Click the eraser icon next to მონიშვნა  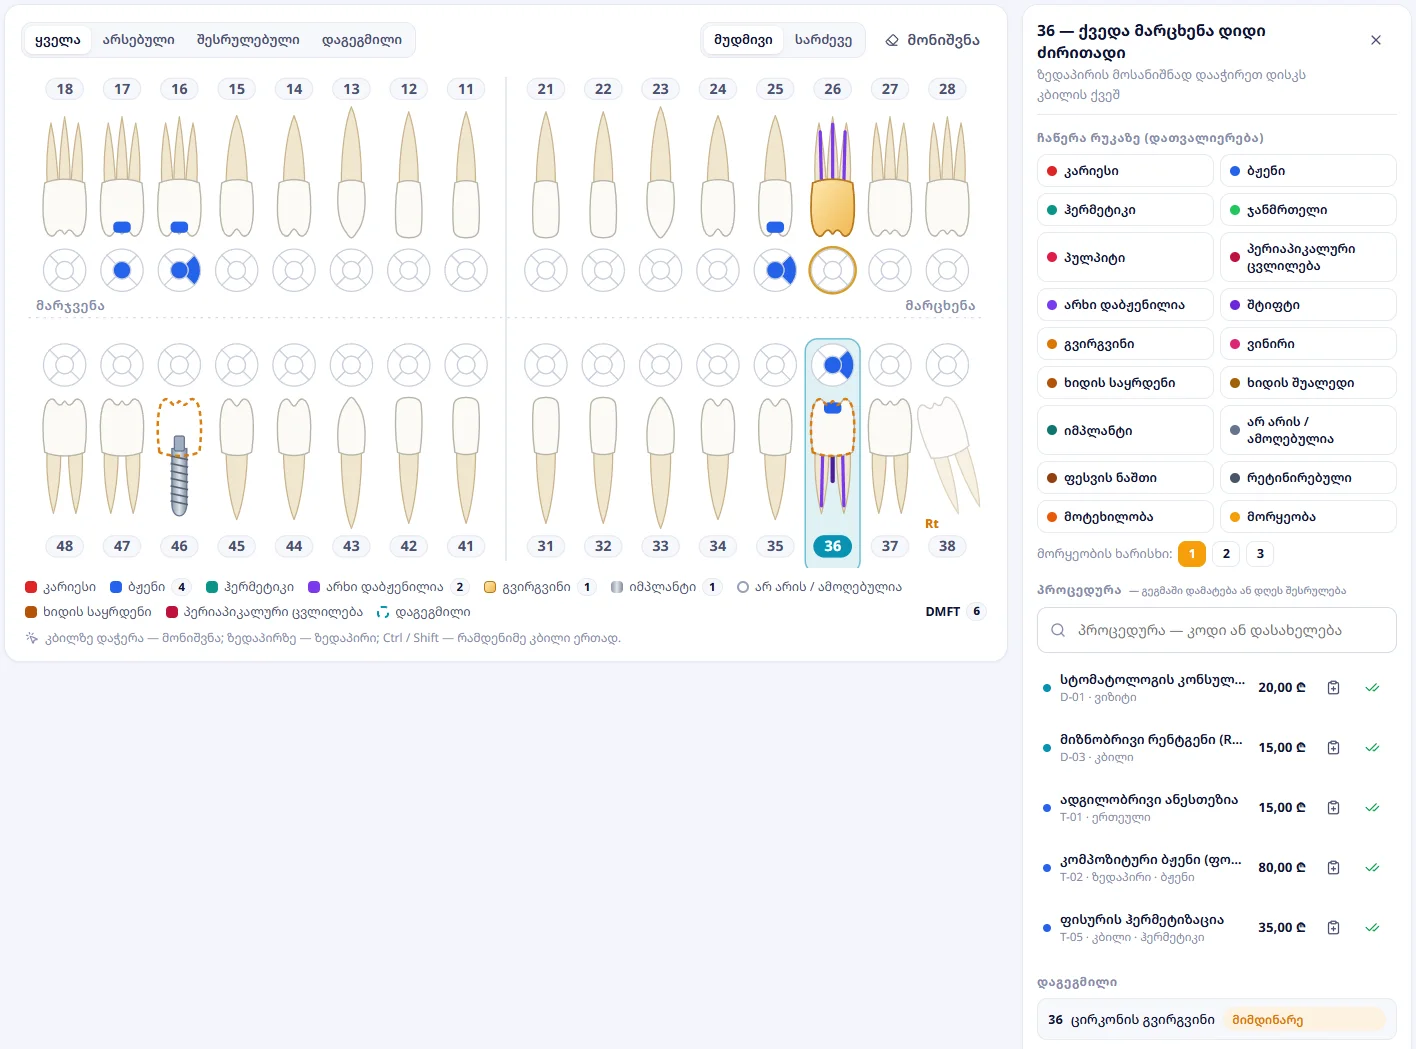pos(892,40)
